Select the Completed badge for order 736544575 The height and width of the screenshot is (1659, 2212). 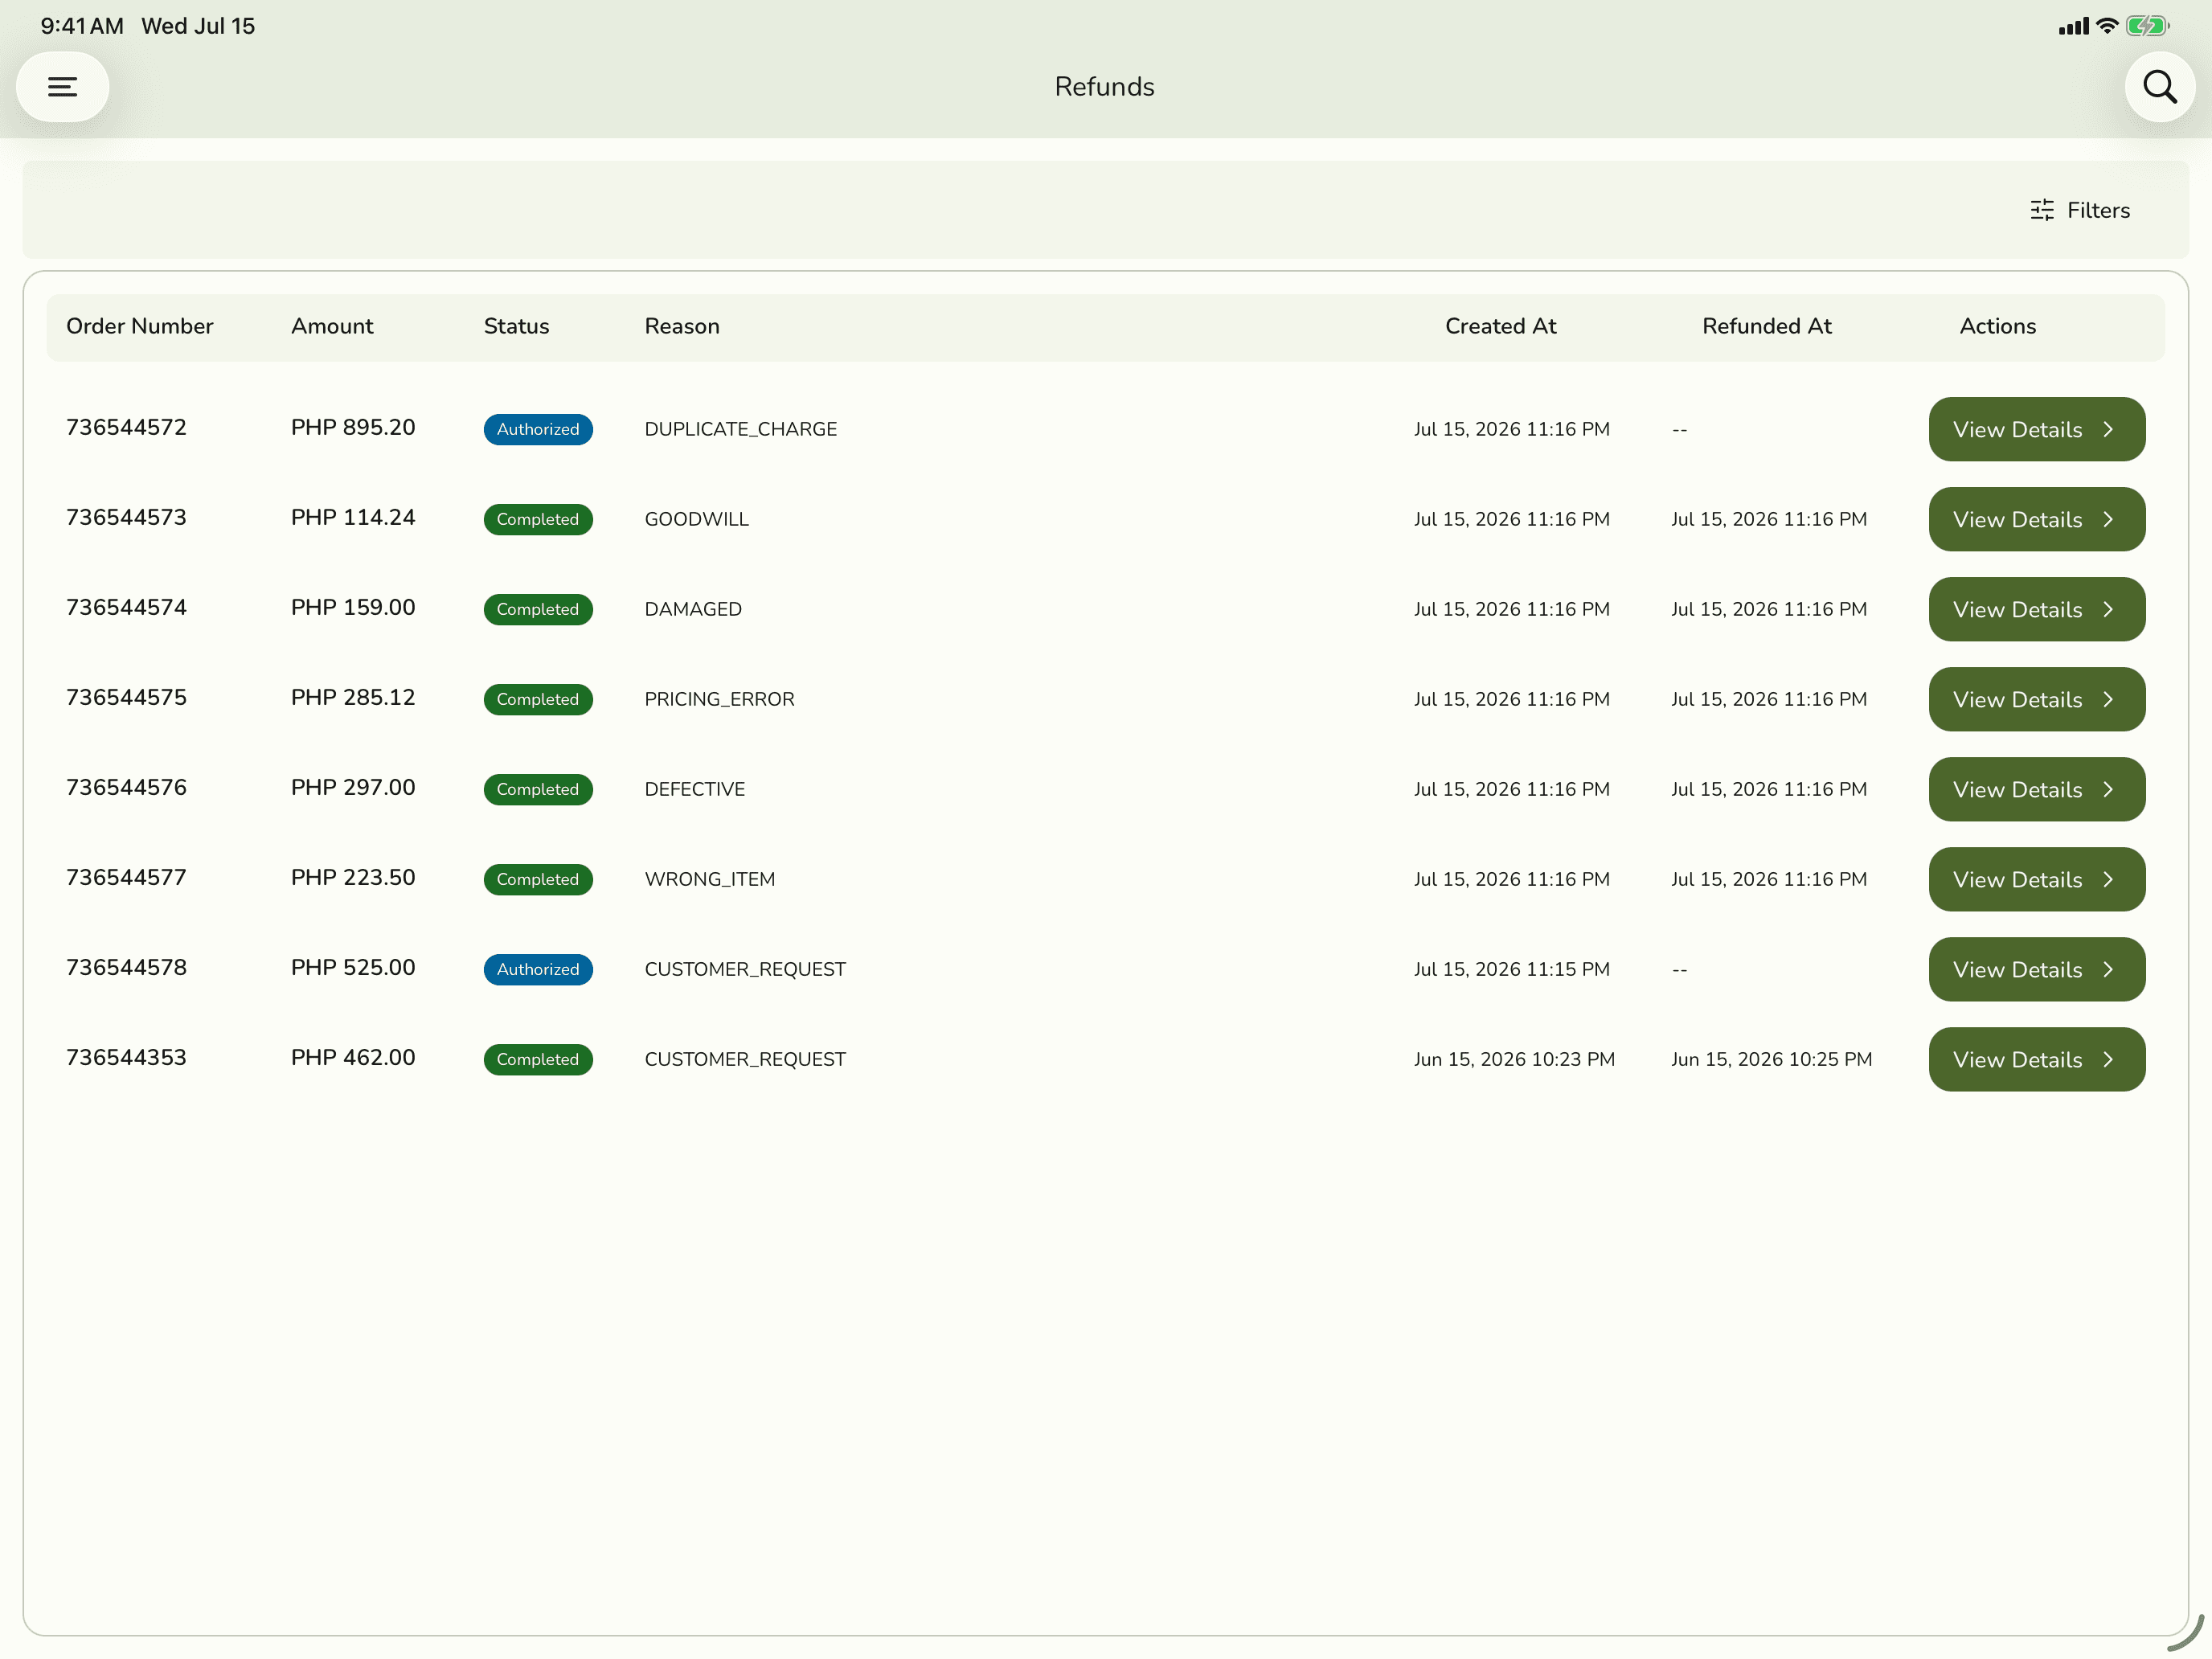point(538,699)
